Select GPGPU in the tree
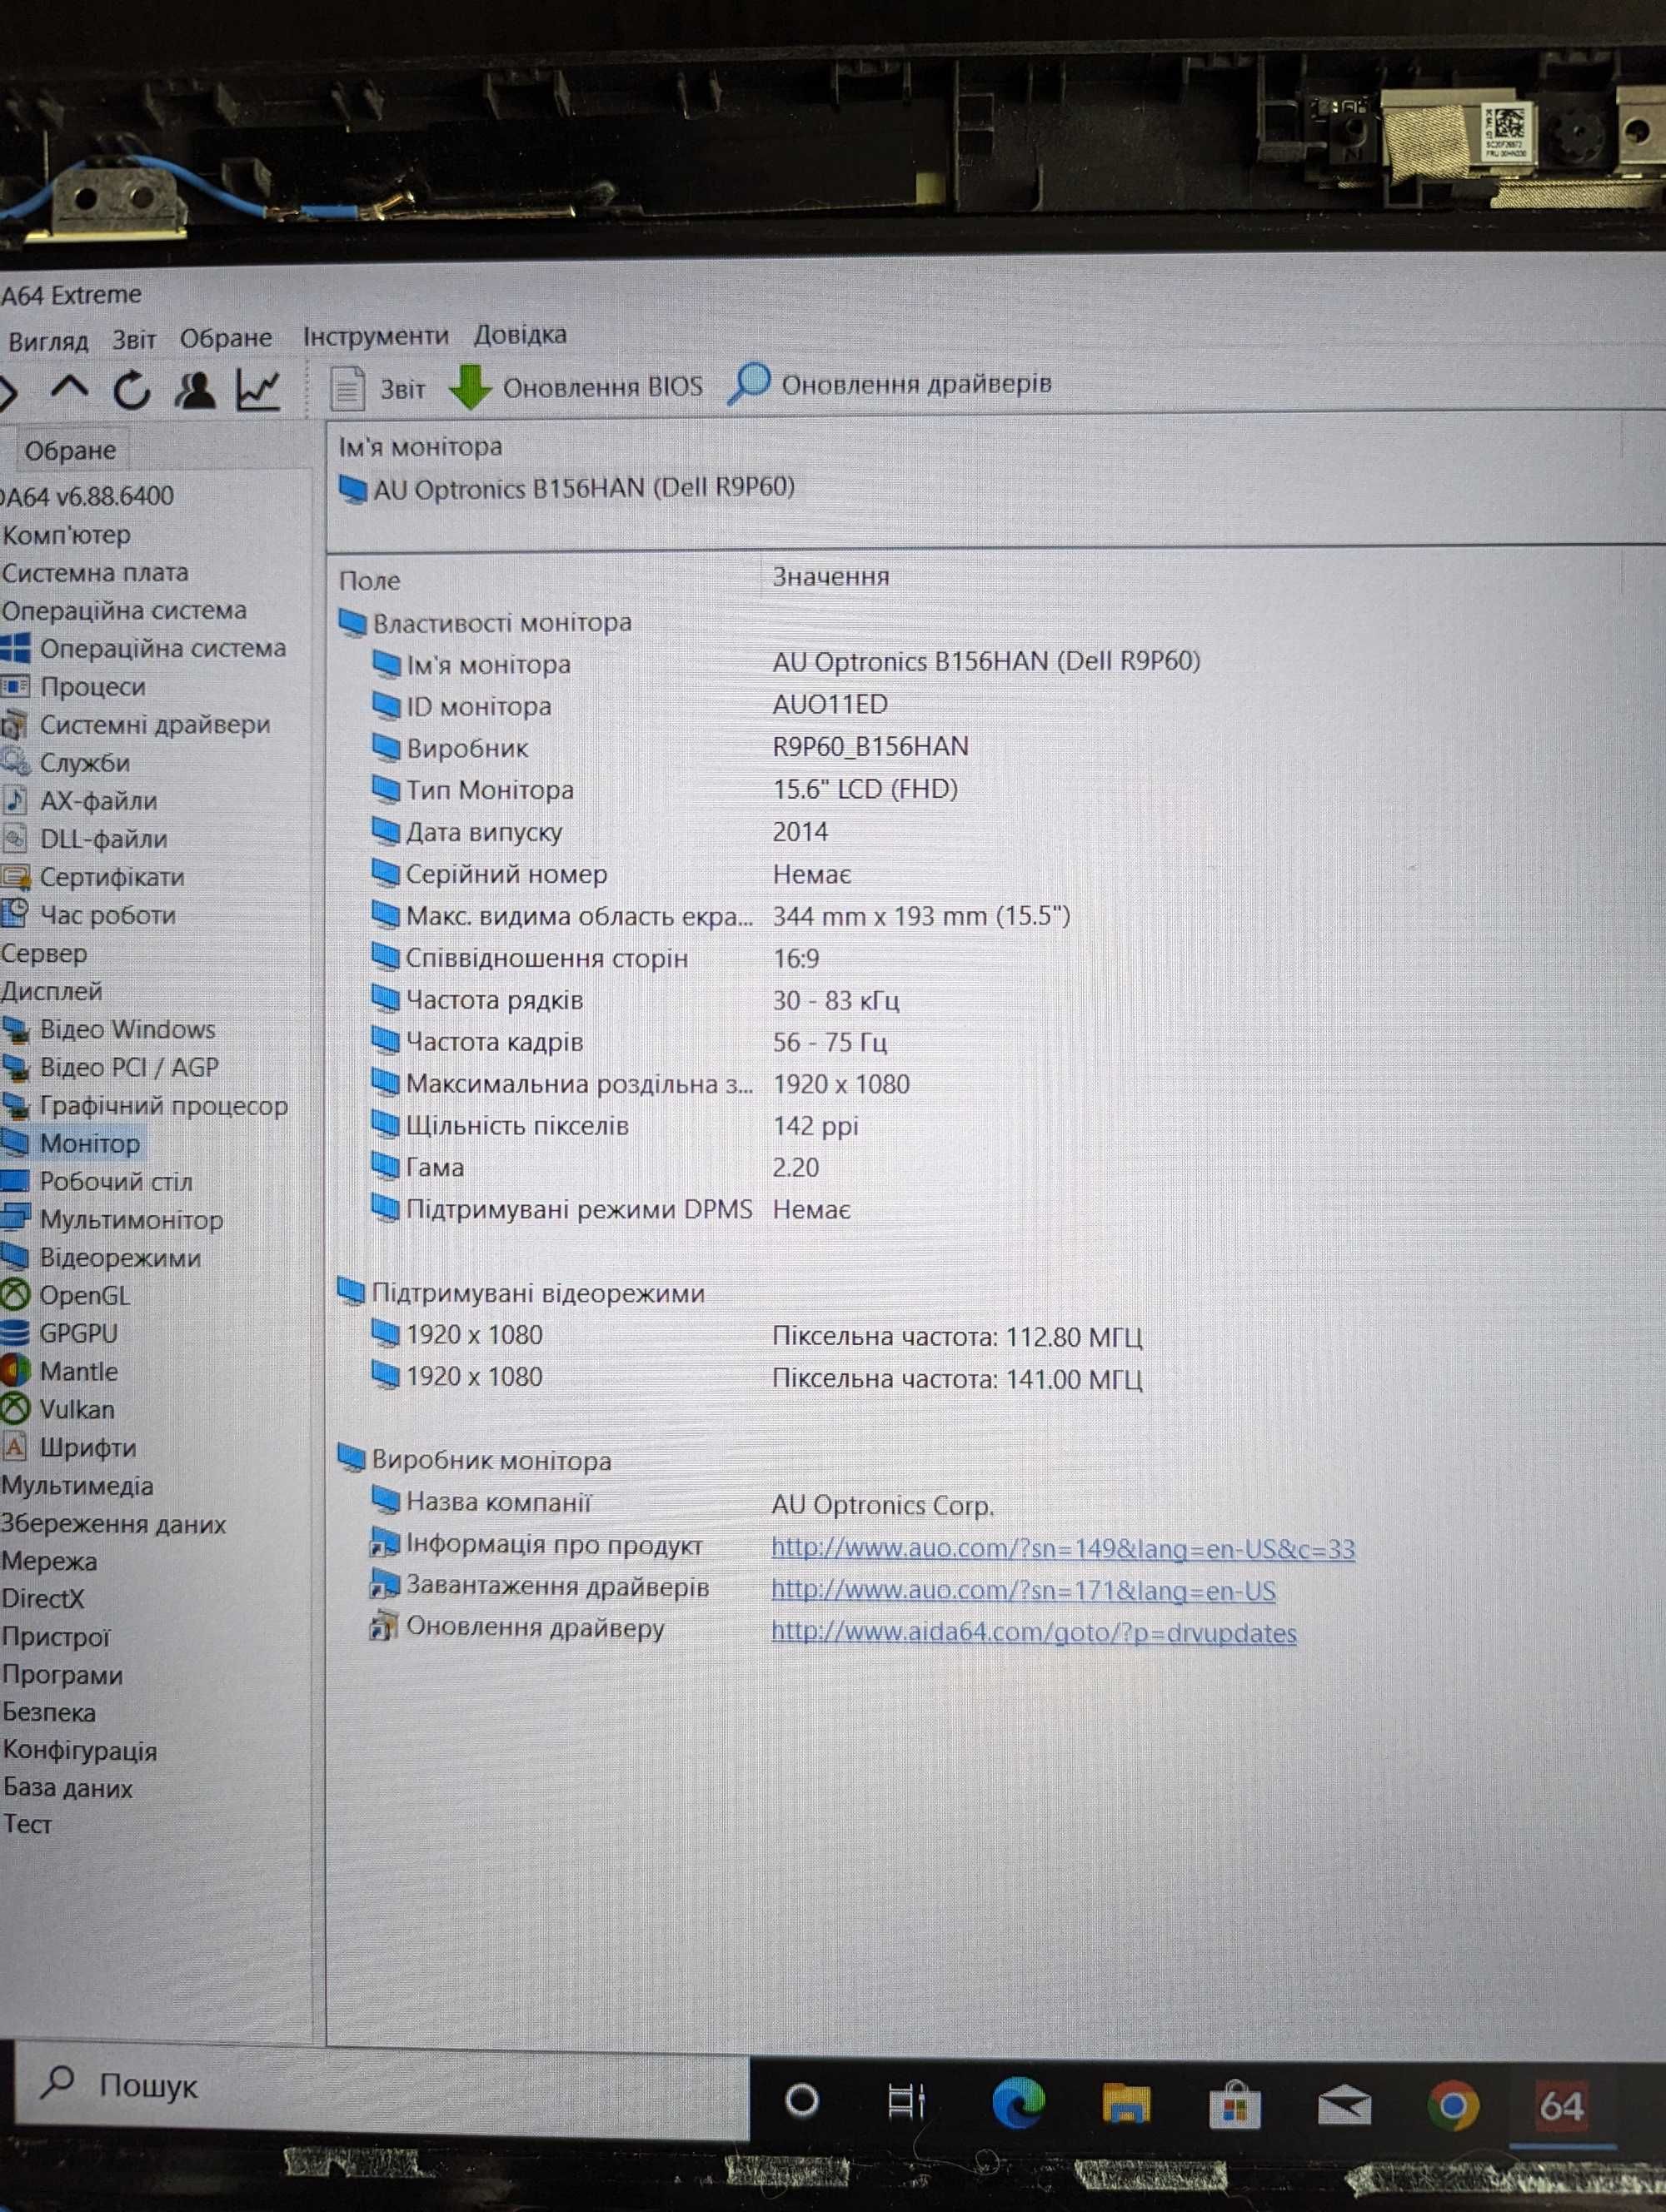Image resolution: width=1666 pixels, height=2212 pixels. [x=61, y=1333]
